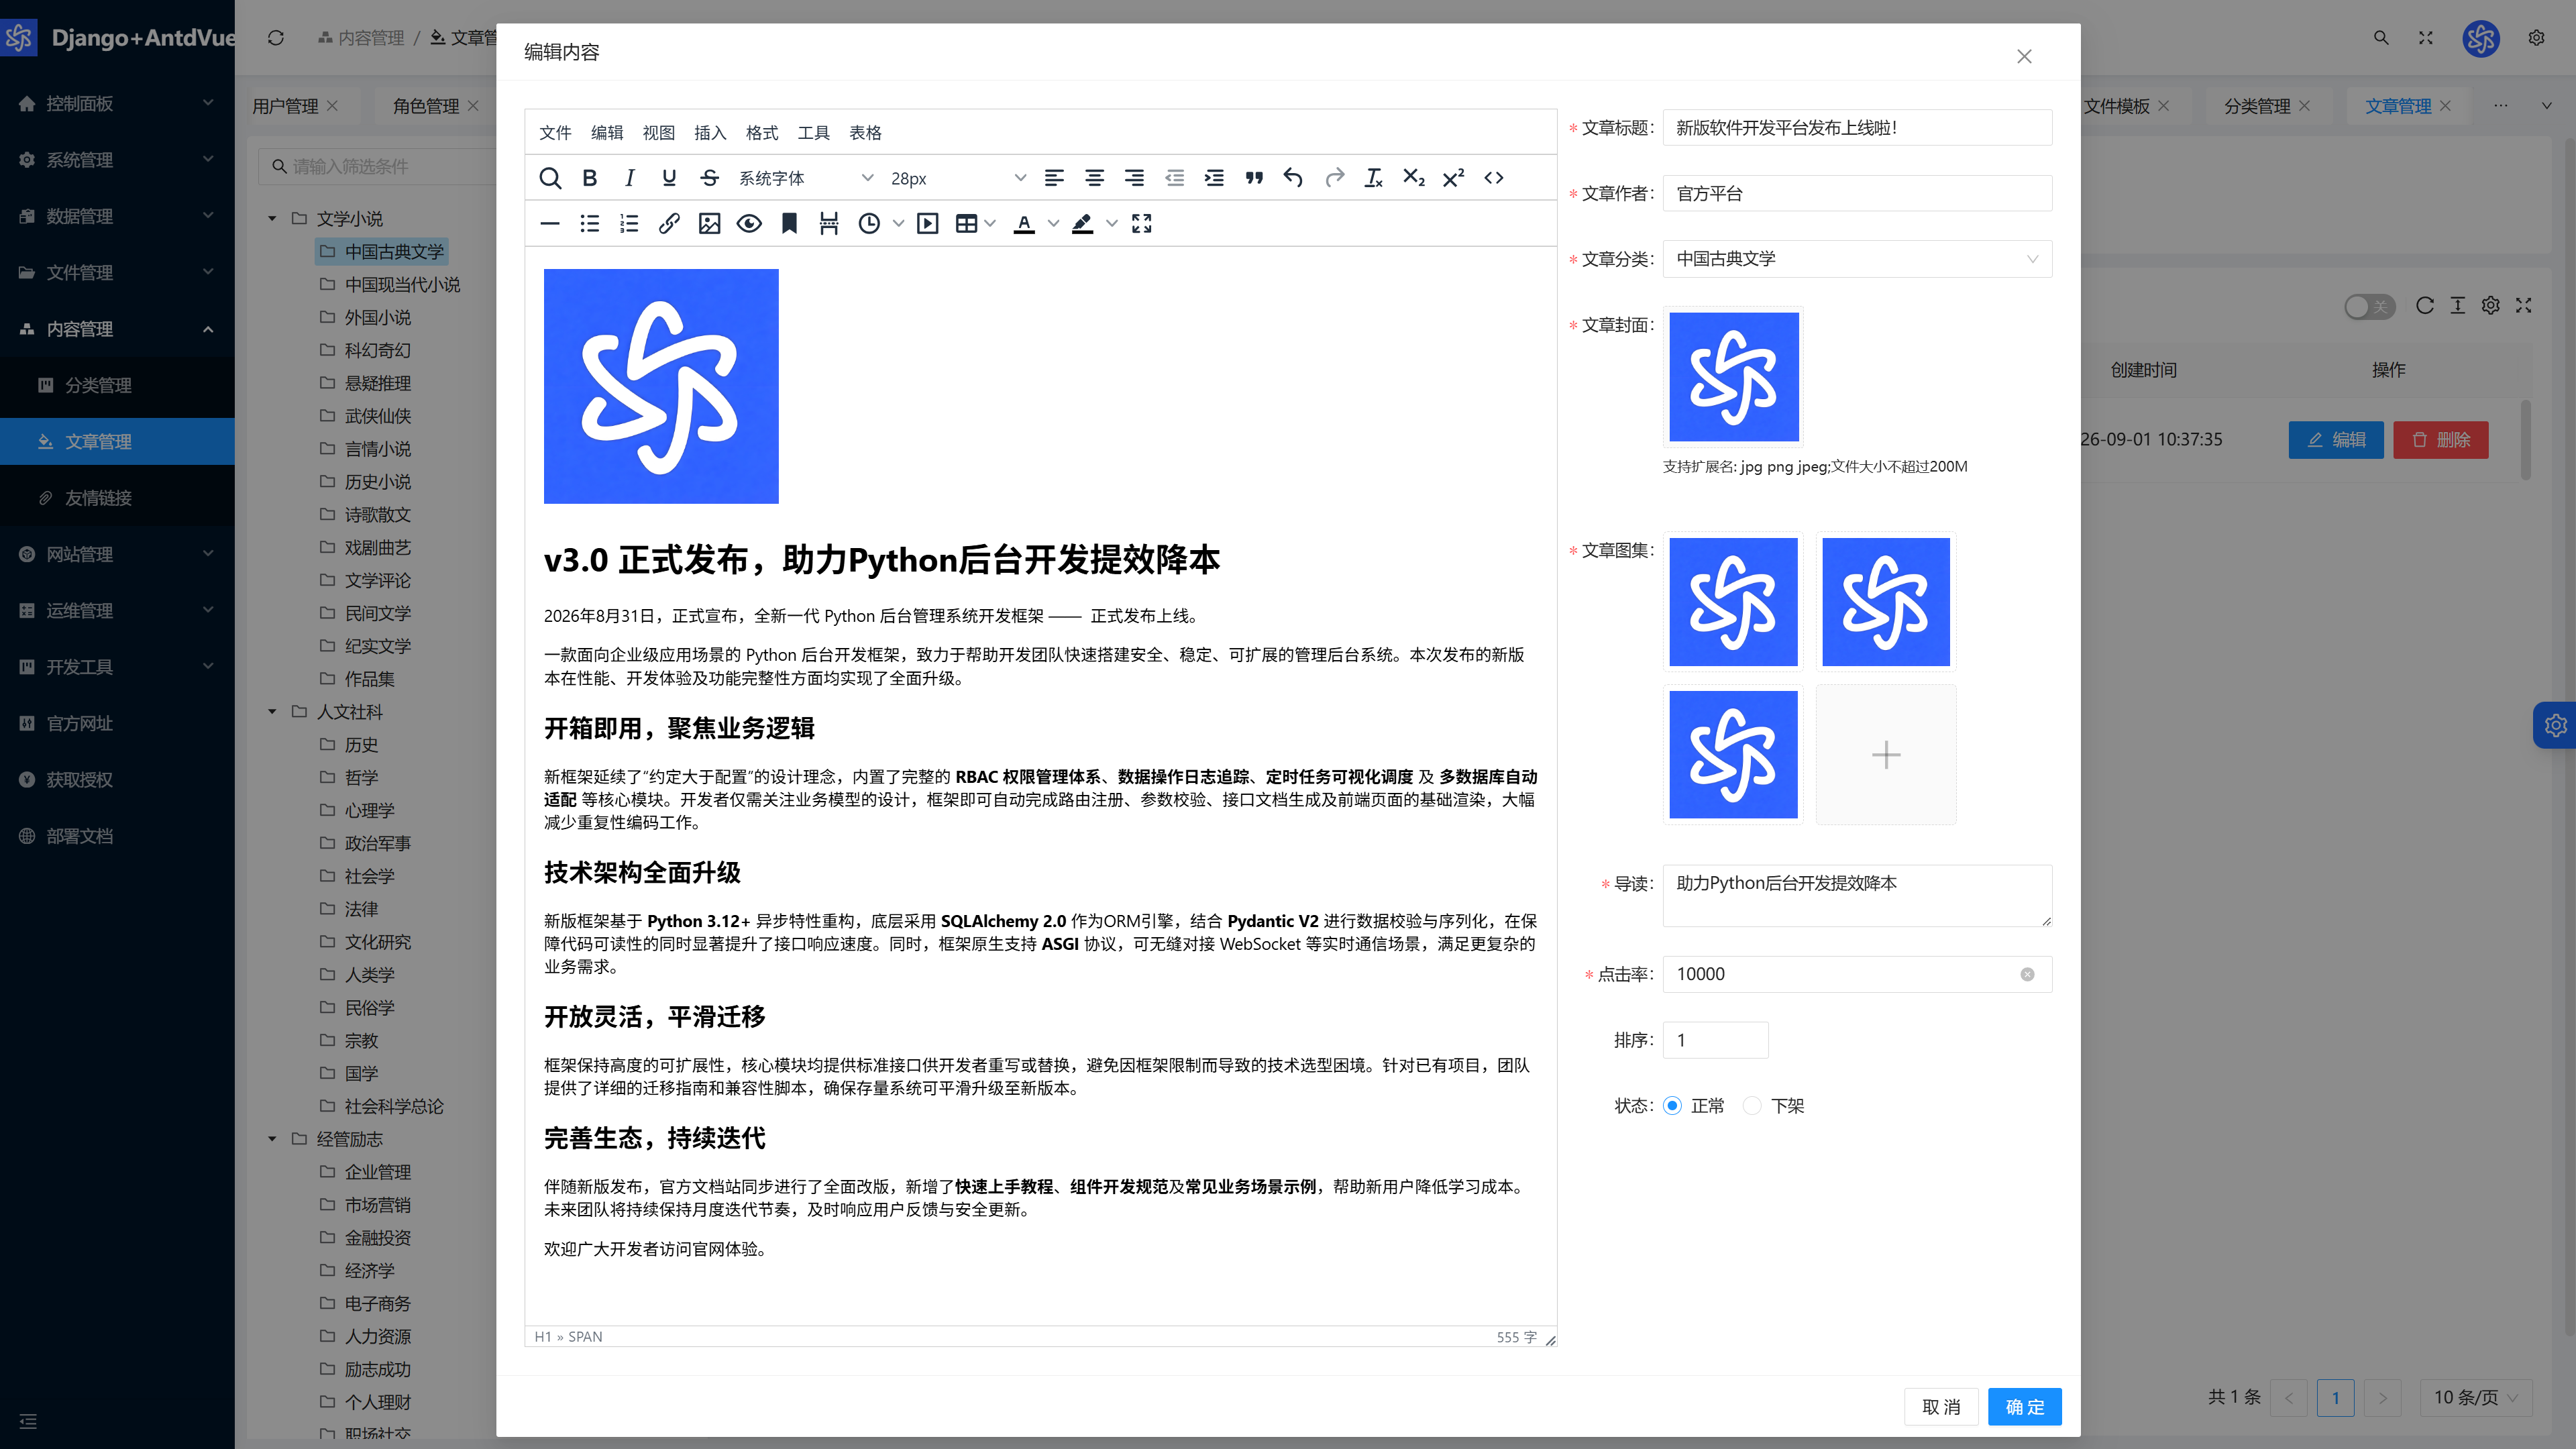Viewport: 2576px width, 1449px height.
Task: Click blue 编辑 button in table row
Action: 2336,440
